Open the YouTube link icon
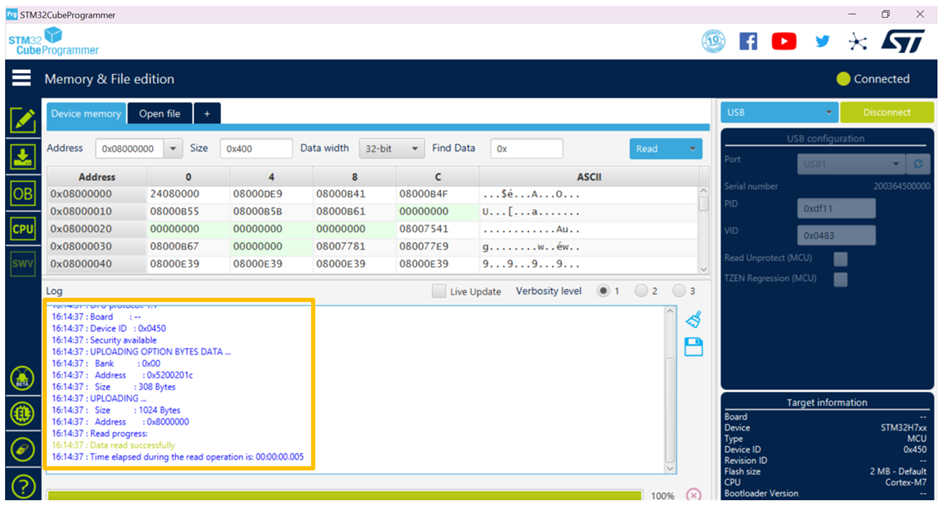940x507 pixels. tap(784, 41)
